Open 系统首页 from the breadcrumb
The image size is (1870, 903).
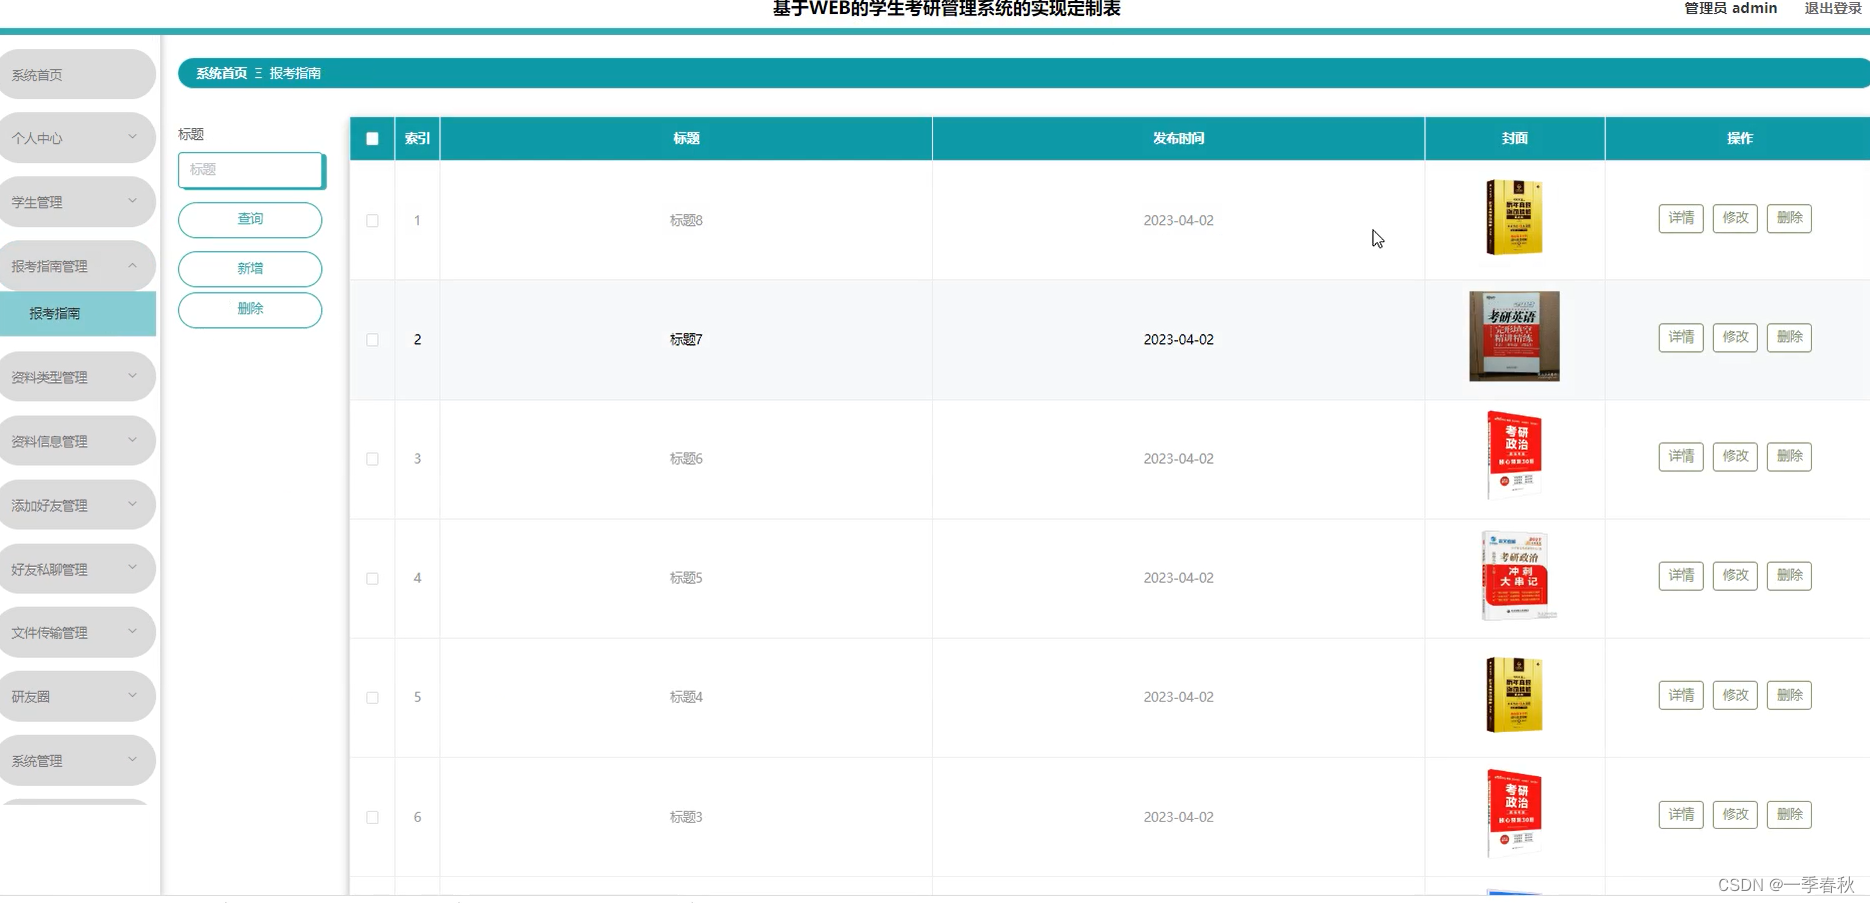[219, 73]
